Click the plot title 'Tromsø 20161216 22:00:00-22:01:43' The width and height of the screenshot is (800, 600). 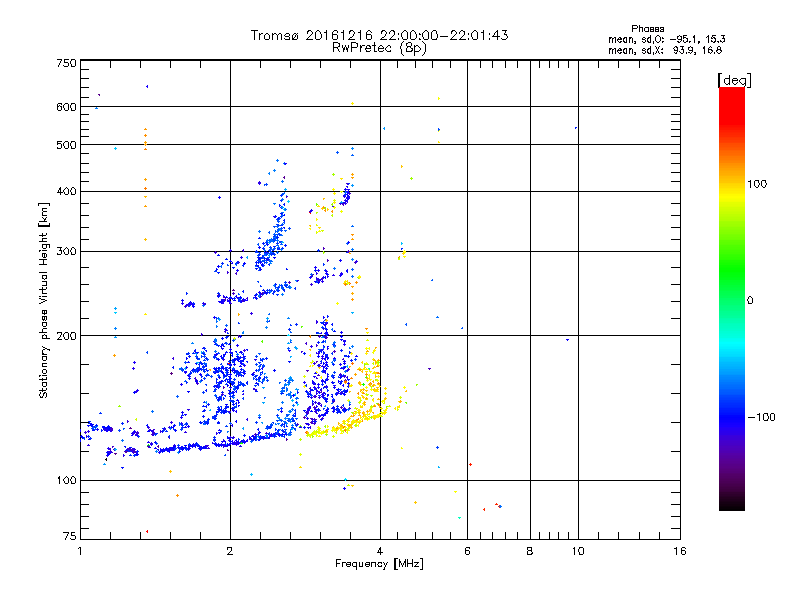[379, 35]
